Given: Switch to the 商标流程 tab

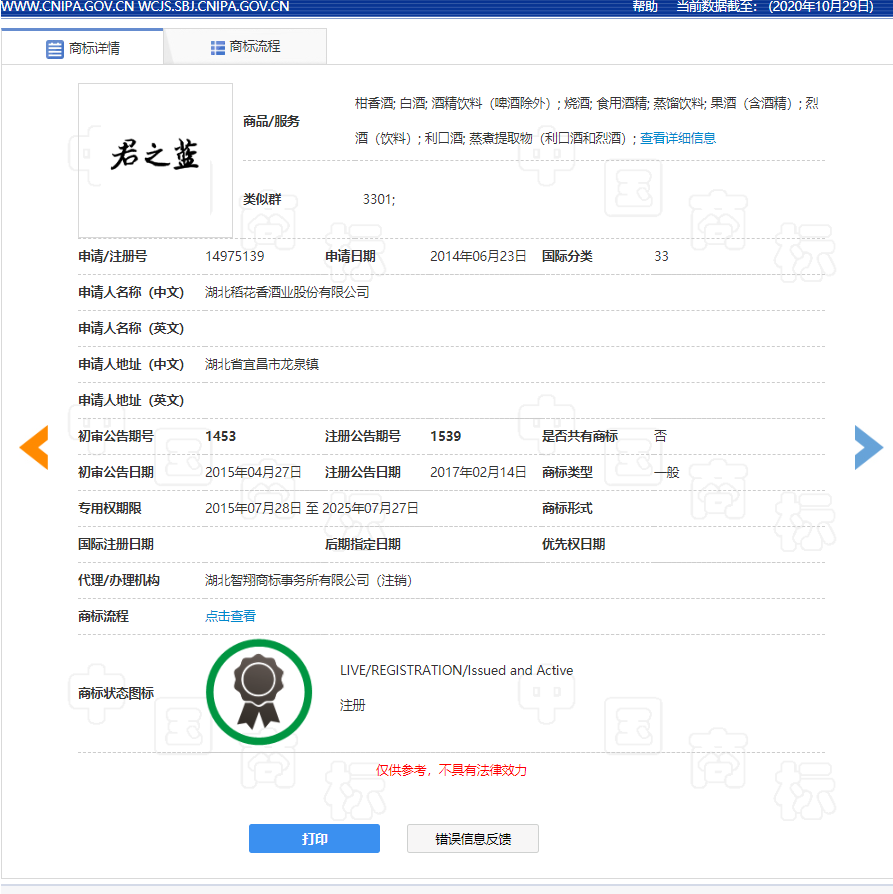Looking at the screenshot, I should tap(254, 47).
